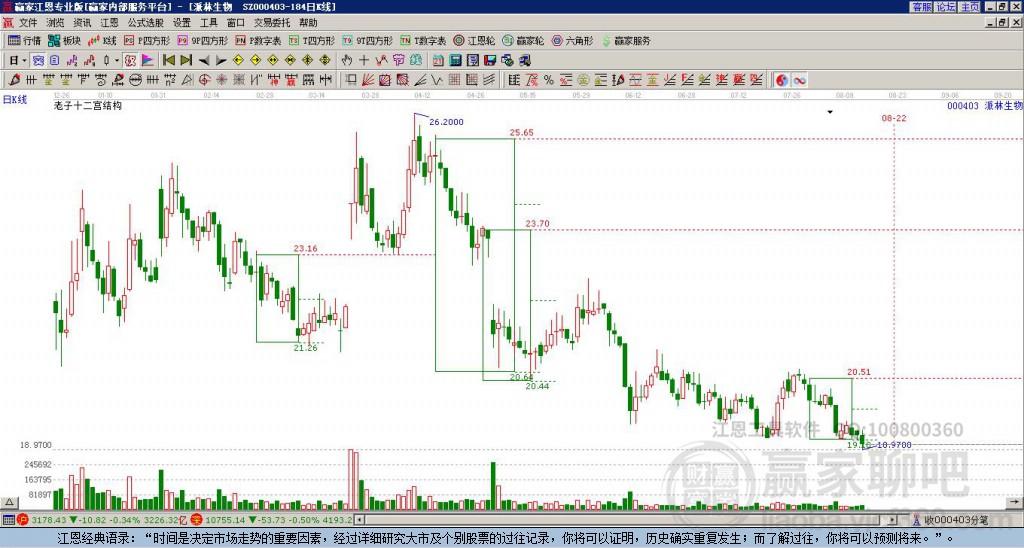The height and width of the screenshot is (548, 1024).
Task: Click the horizontal scrollbar right arrow
Action: point(893,520)
